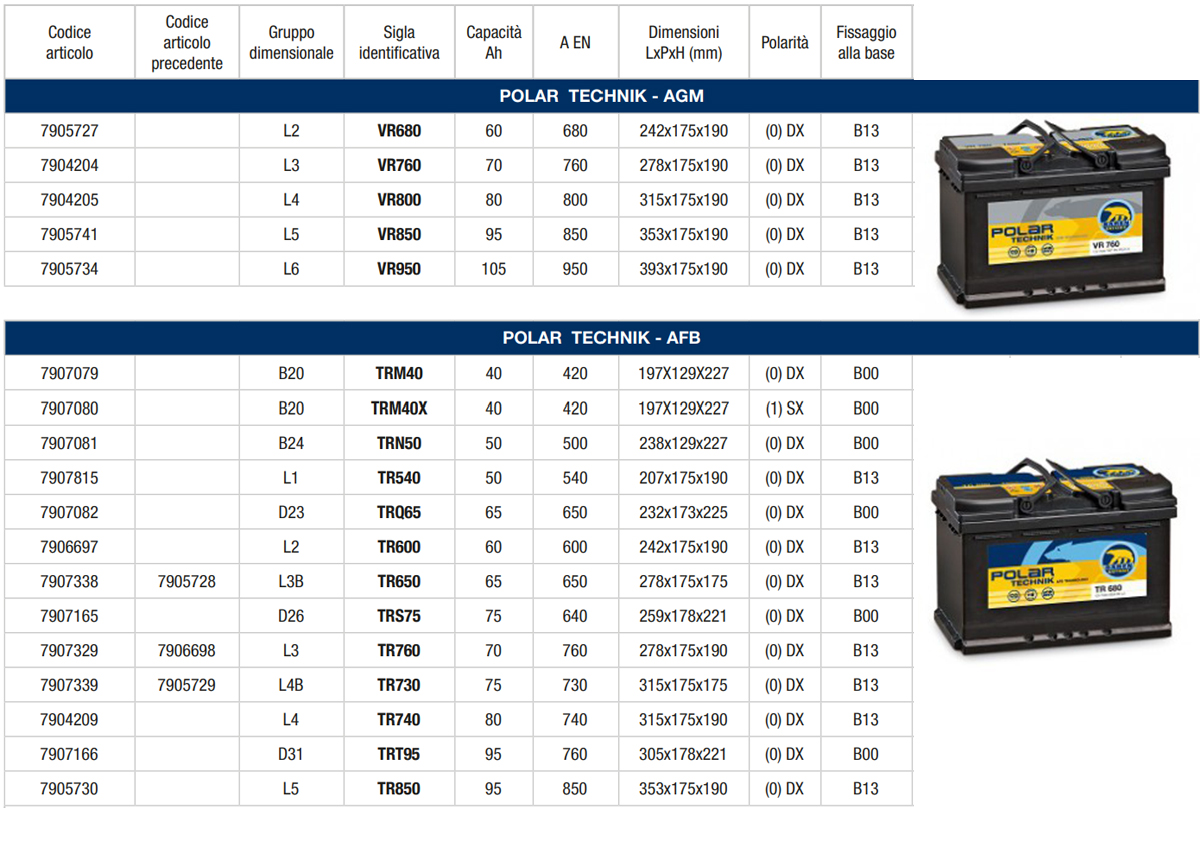1200x844 pixels.
Task: Select article code 7904209
Action: coord(70,720)
